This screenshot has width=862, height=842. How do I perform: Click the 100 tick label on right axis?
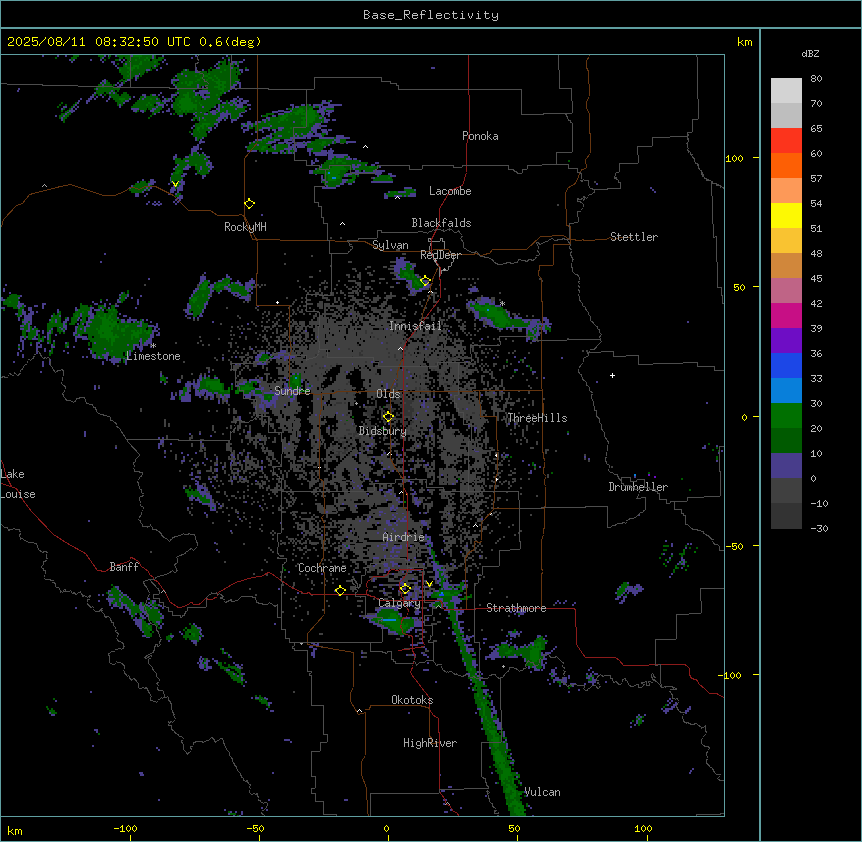(x=734, y=158)
